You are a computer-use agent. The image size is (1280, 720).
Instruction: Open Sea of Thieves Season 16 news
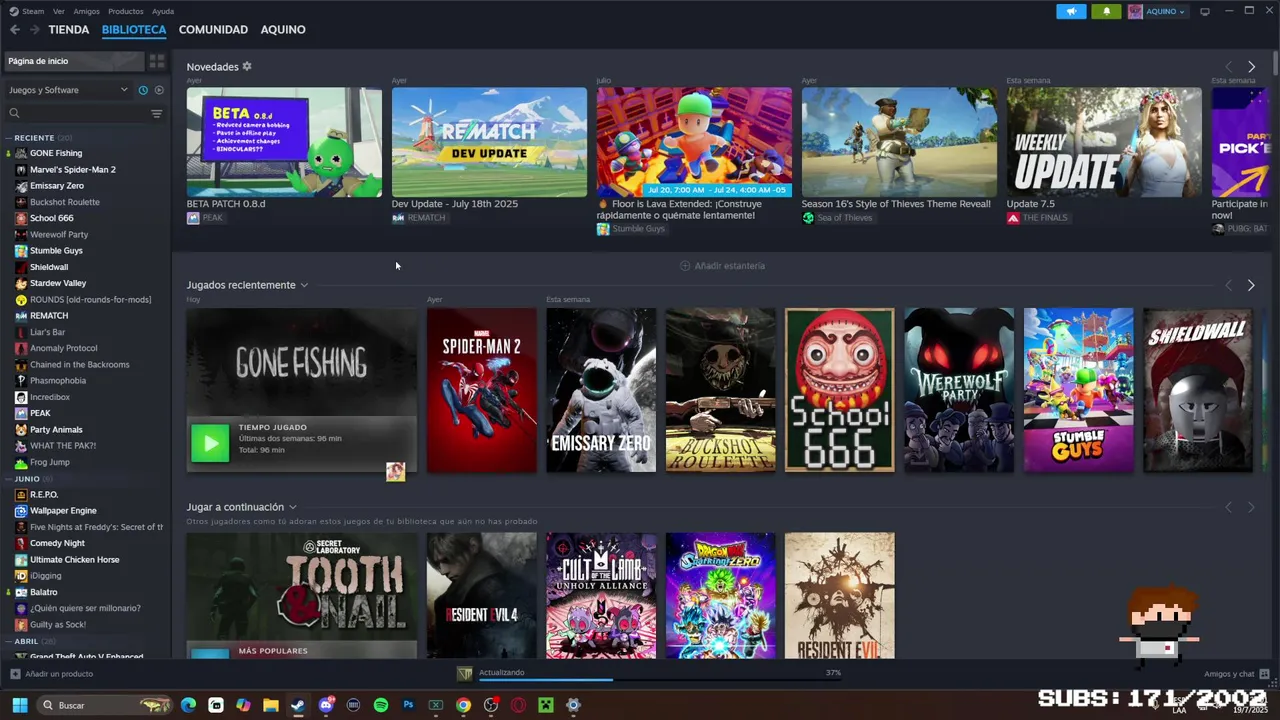pos(899,142)
